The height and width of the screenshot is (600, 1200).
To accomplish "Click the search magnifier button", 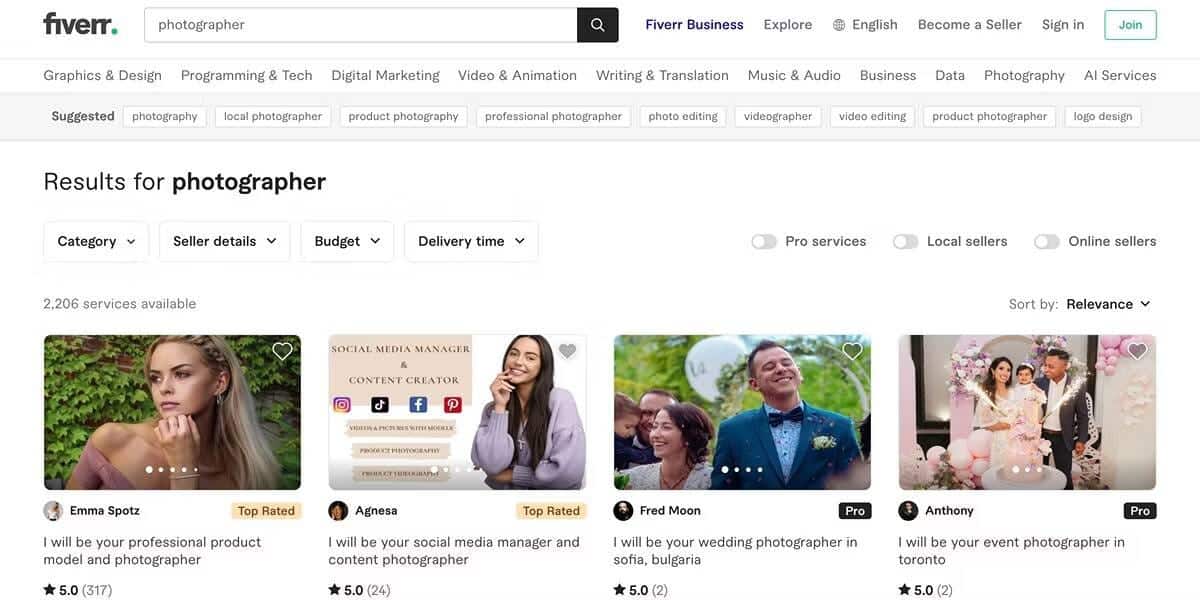I will tap(598, 25).
